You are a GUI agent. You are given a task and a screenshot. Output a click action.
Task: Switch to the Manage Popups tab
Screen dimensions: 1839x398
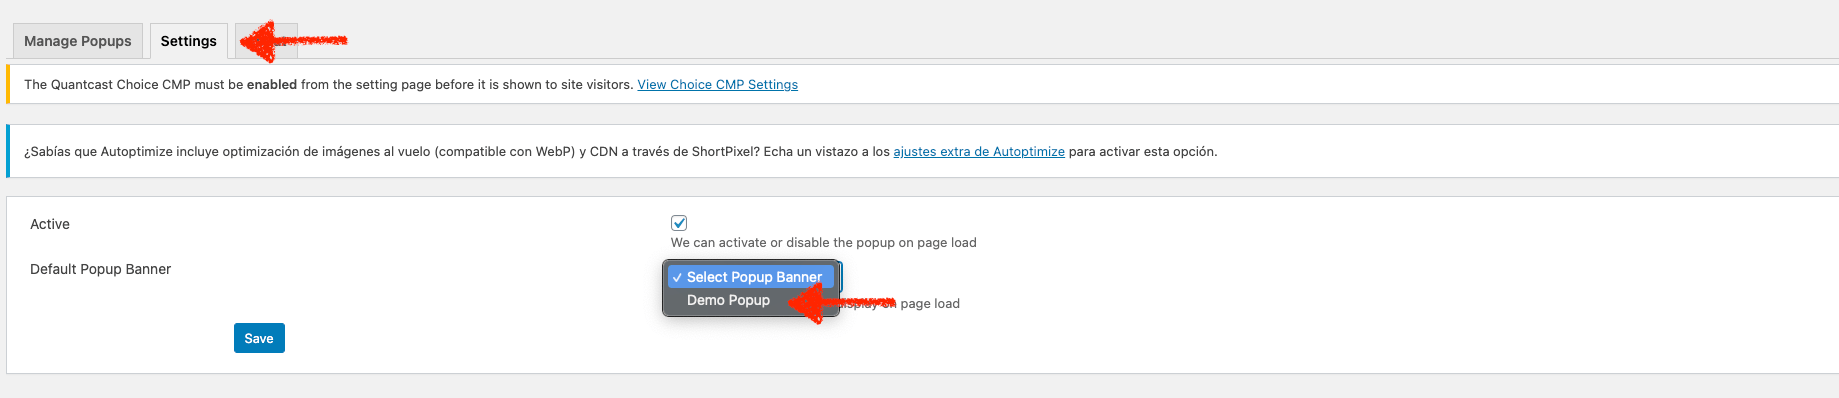pyautogui.click(x=78, y=41)
